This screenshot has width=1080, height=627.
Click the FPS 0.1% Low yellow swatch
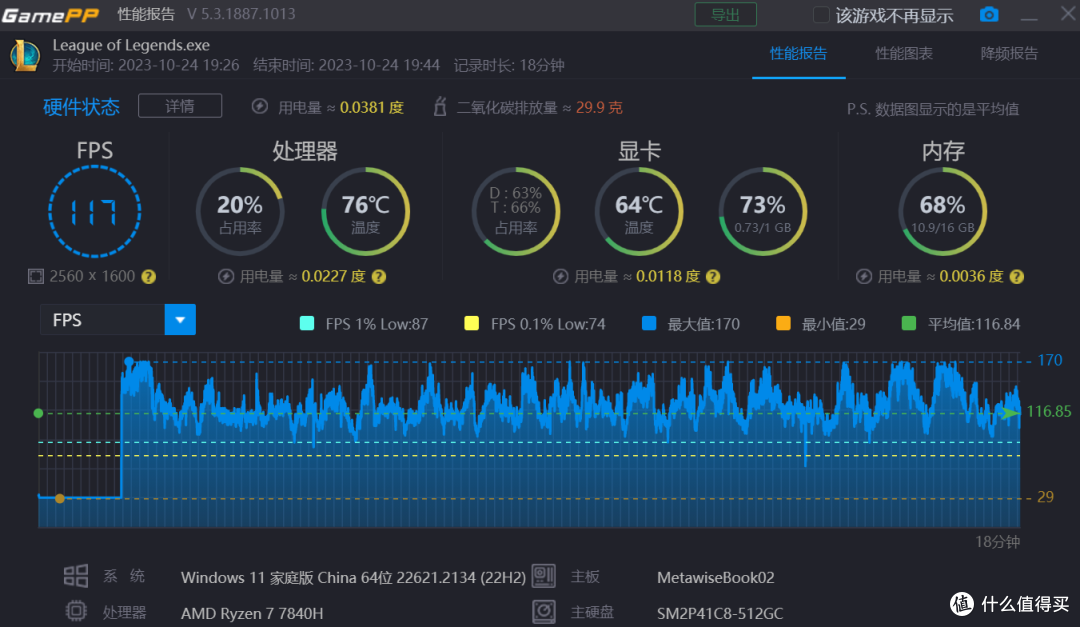coord(472,324)
